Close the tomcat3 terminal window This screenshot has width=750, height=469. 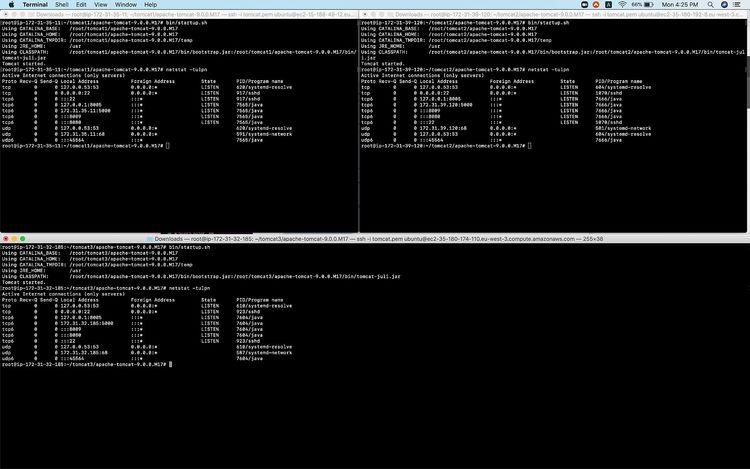(5, 239)
